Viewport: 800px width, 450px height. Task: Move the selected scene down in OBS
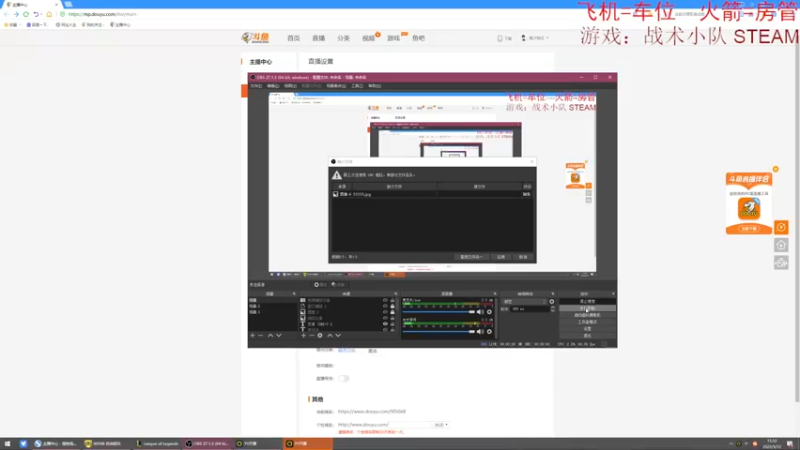pos(279,336)
